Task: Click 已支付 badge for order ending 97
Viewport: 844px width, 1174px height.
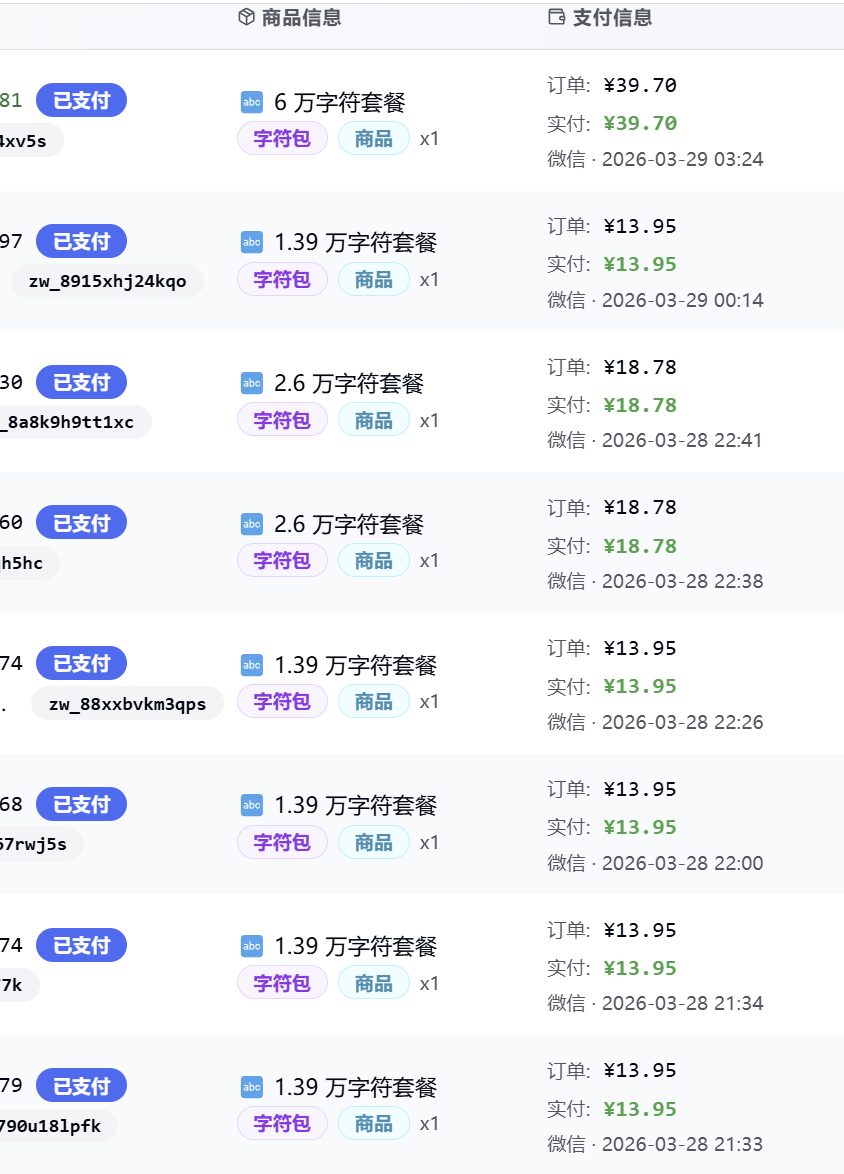Action: (x=81, y=241)
